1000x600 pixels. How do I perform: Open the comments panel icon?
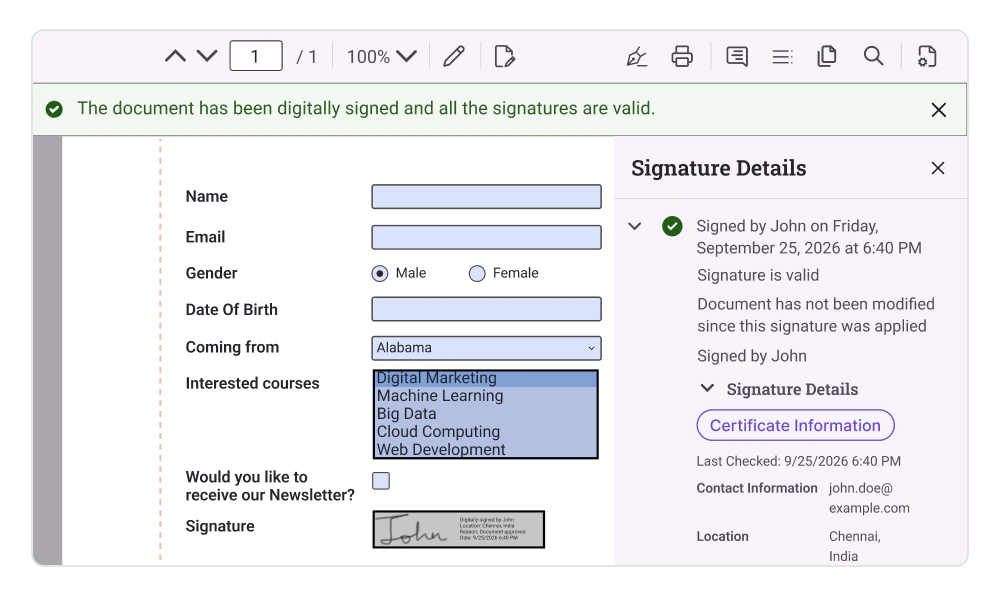(737, 56)
